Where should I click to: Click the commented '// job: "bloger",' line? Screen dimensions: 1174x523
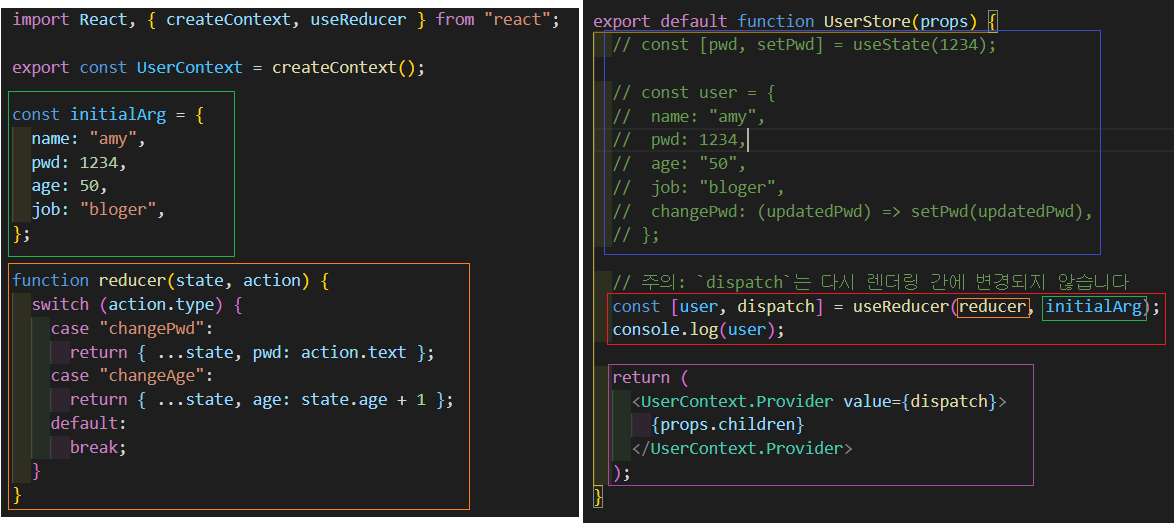pyautogui.click(x=699, y=187)
